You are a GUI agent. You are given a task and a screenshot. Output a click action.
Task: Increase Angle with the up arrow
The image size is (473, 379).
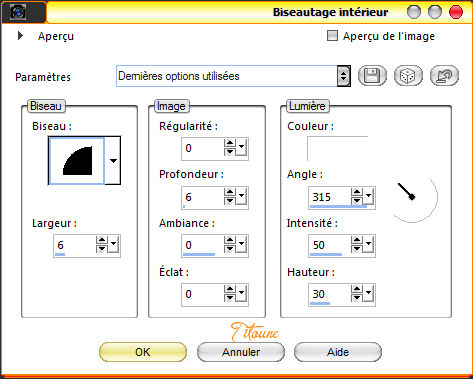(357, 192)
